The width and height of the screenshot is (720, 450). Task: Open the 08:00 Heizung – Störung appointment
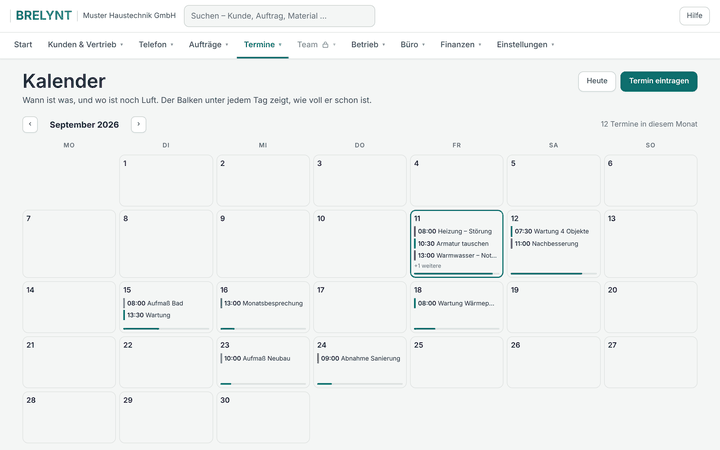456,231
